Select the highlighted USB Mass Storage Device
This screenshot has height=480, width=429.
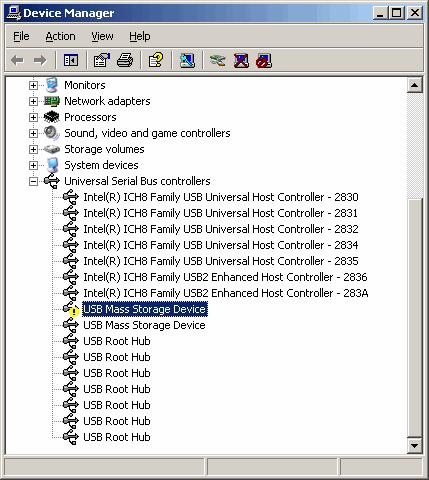click(x=145, y=309)
